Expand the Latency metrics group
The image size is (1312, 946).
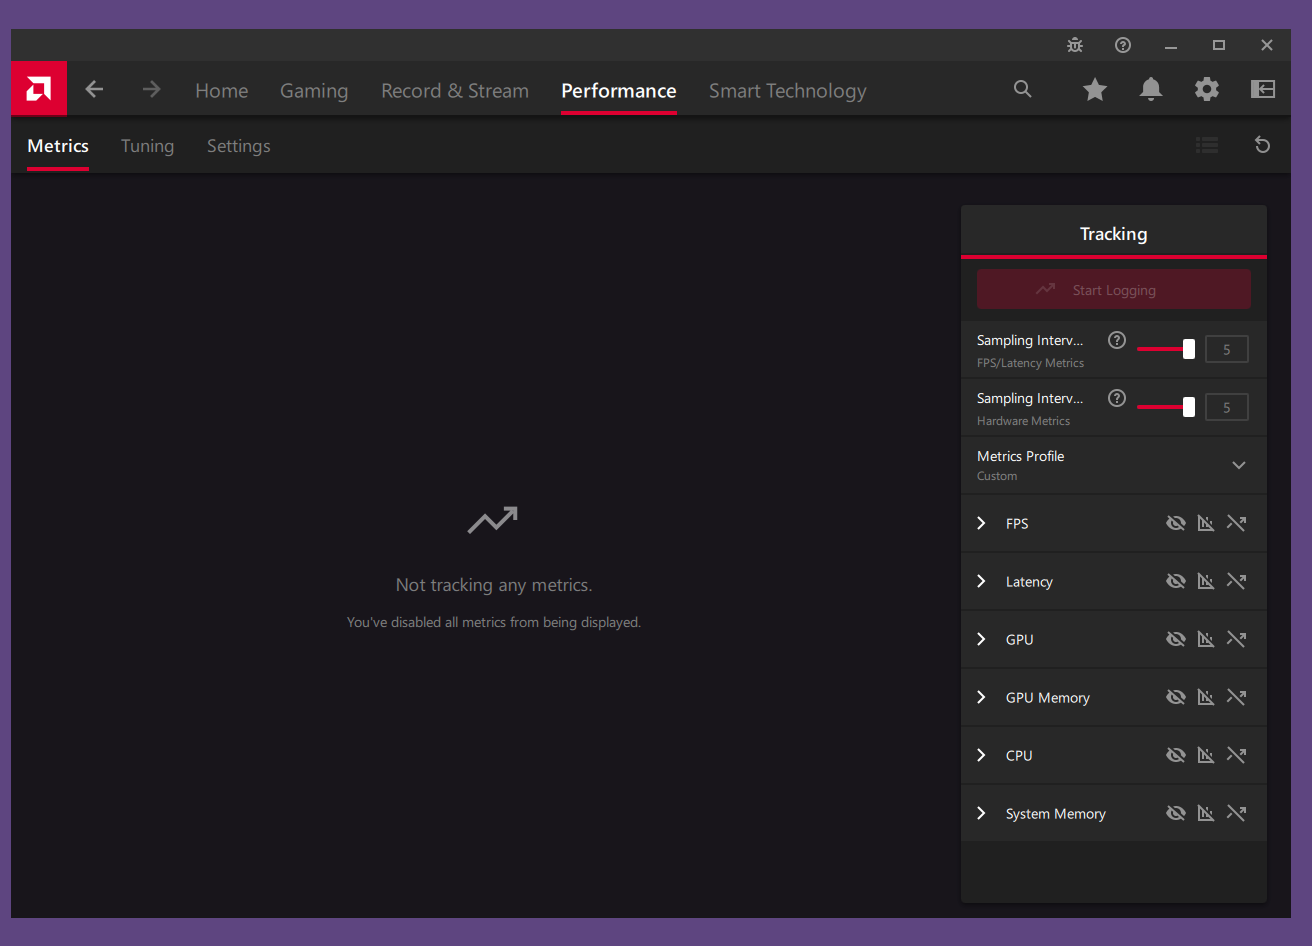(x=981, y=581)
